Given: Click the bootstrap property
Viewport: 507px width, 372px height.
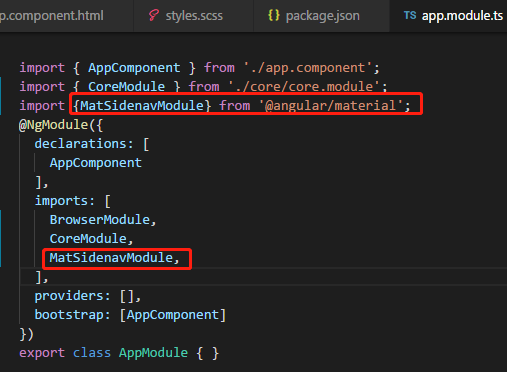Looking at the screenshot, I should (69, 315).
